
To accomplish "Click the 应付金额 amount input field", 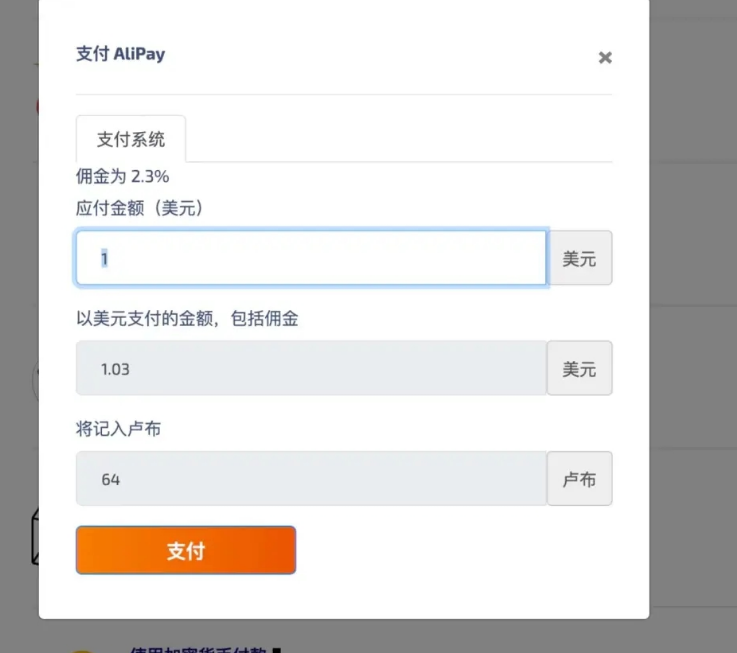I will 311,258.
